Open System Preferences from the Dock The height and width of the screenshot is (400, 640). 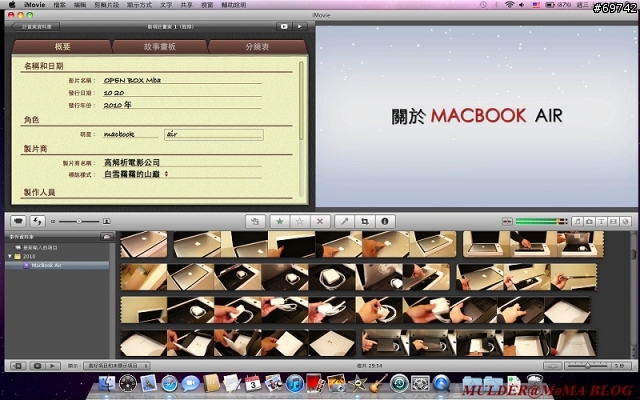[x=420, y=383]
